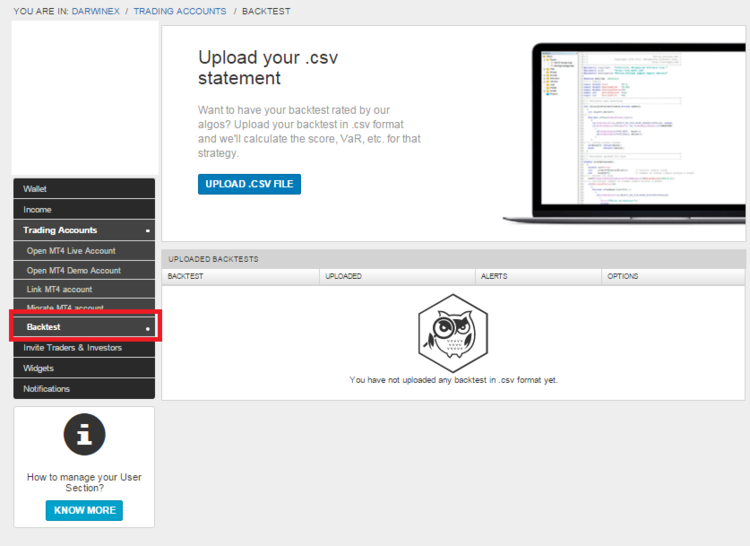This screenshot has height=546, width=750.
Task: Open Invite Traders & Investors
Action: [73, 348]
